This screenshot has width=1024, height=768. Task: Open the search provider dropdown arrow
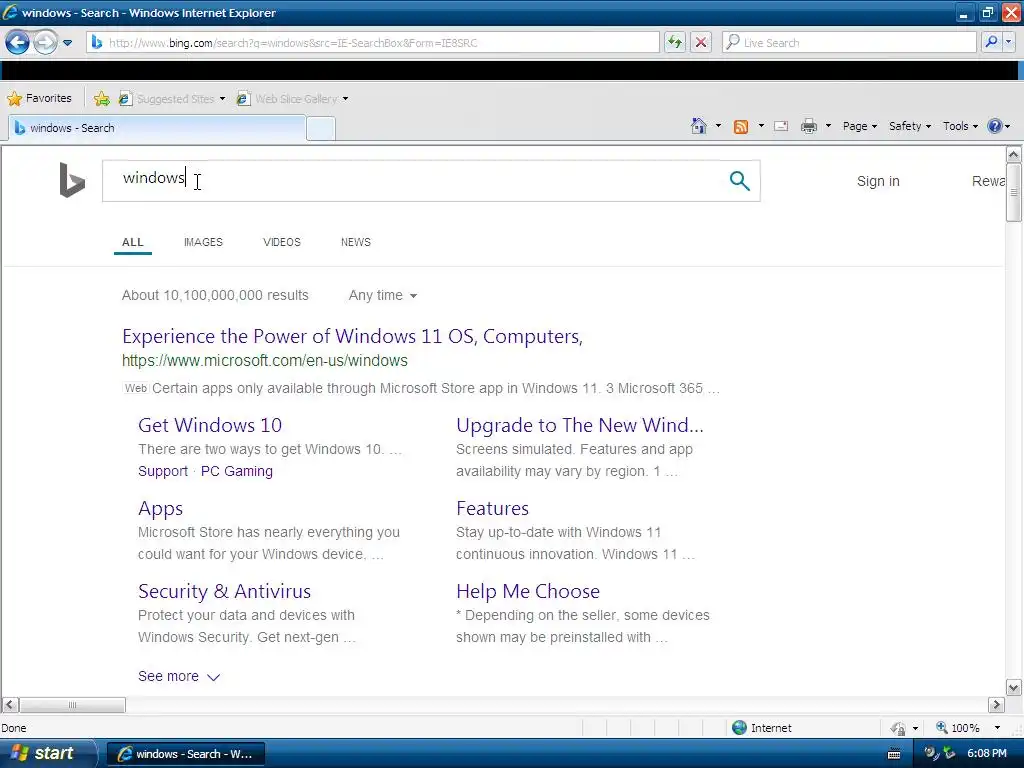point(1009,42)
